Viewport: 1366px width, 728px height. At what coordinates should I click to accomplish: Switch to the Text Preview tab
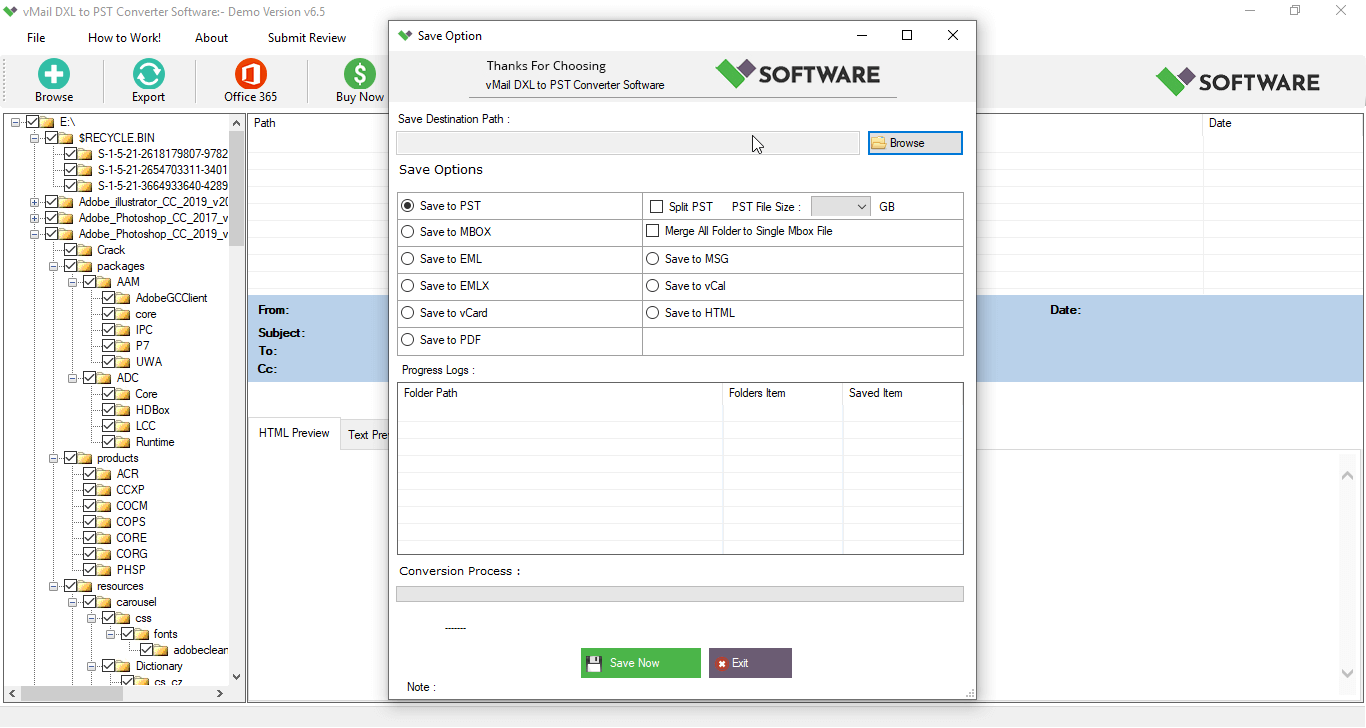click(x=365, y=435)
